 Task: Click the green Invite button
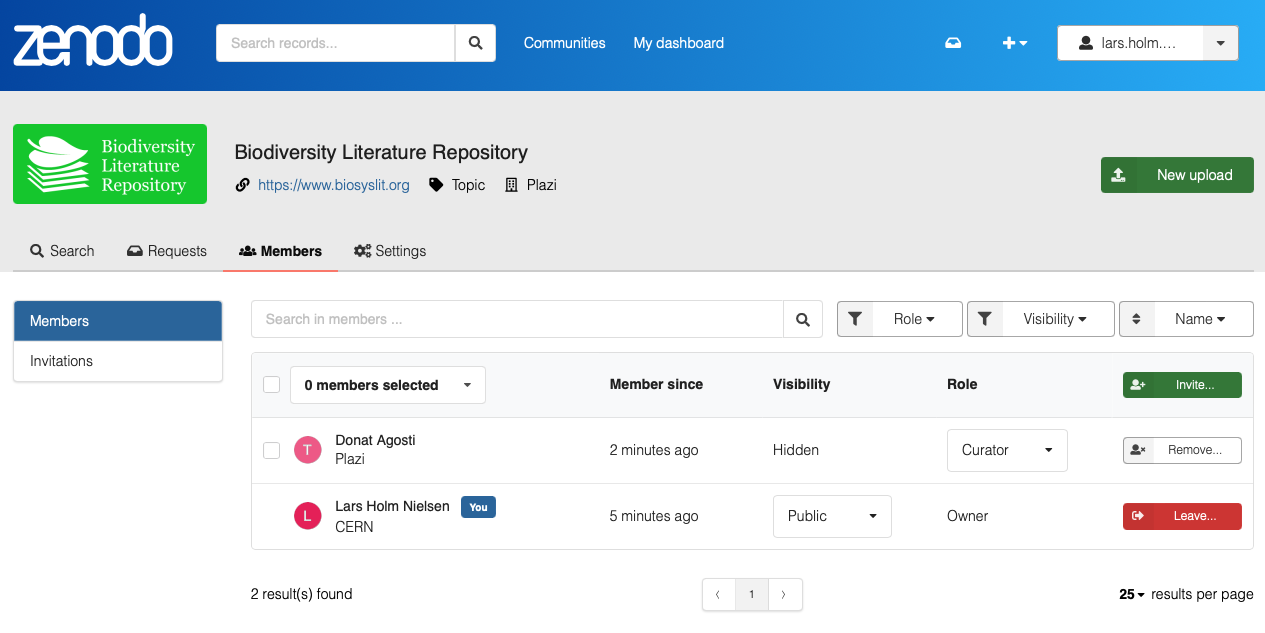pyautogui.click(x=1182, y=385)
